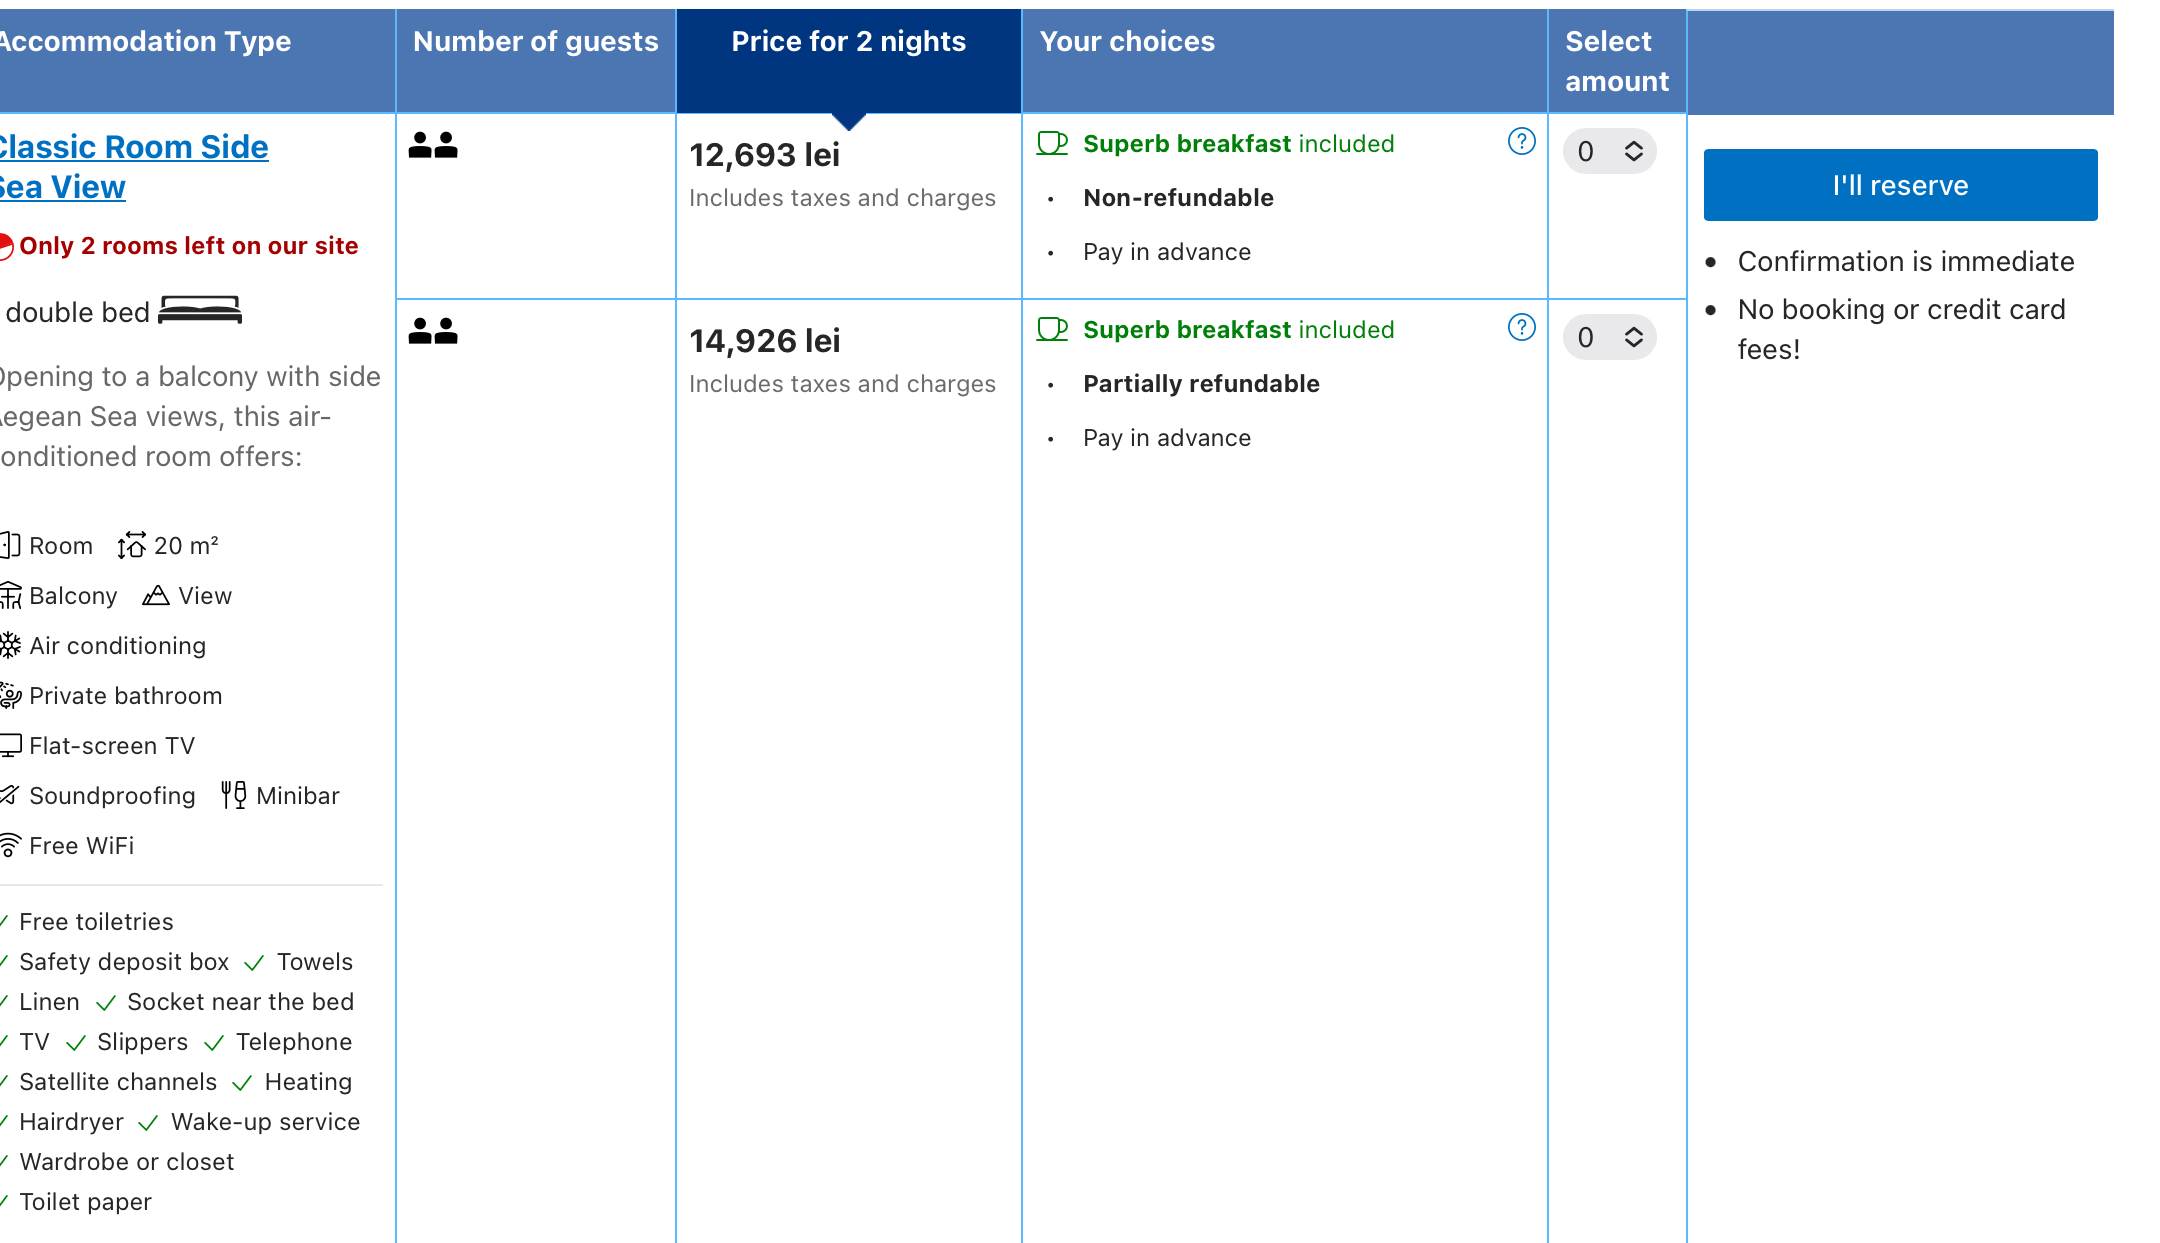Click the 12,693 lei price

pos(765,155)
